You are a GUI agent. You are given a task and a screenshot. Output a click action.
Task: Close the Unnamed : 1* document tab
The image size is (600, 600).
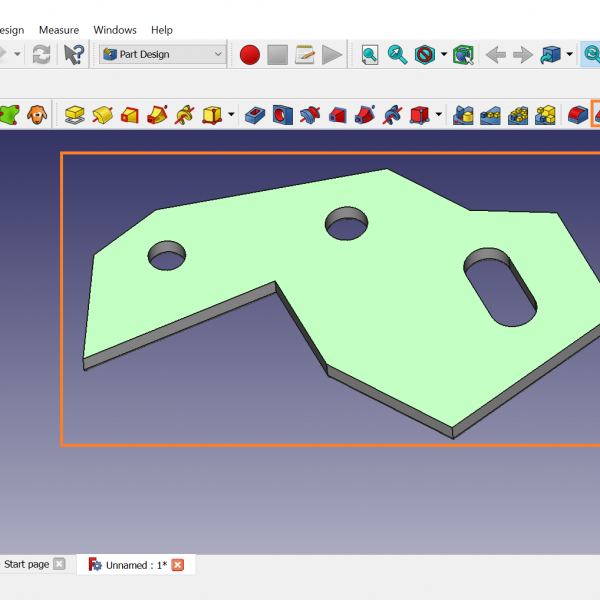click(178, 565)
